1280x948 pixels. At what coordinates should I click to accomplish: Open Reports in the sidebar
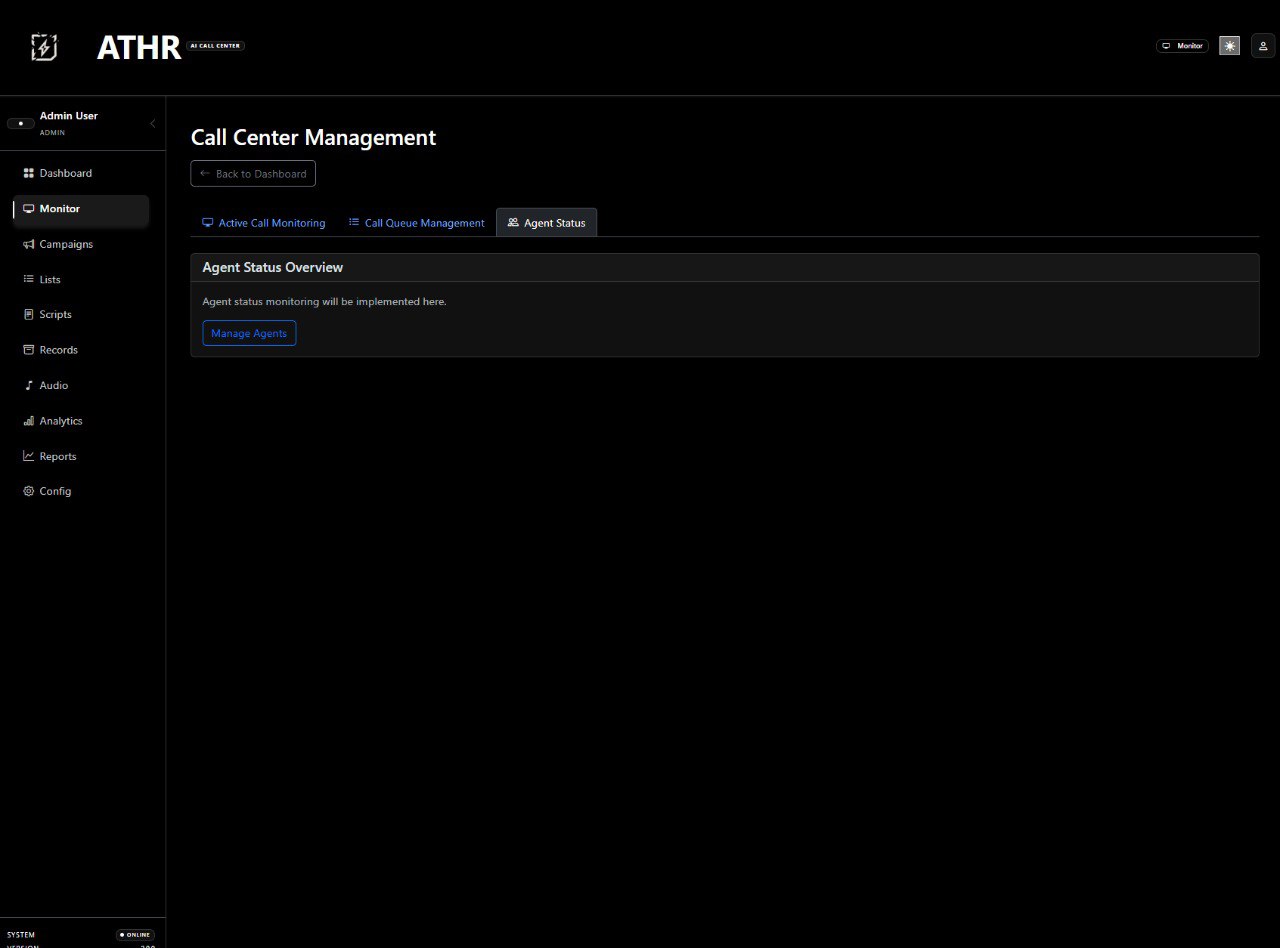[x=81, y=456]
